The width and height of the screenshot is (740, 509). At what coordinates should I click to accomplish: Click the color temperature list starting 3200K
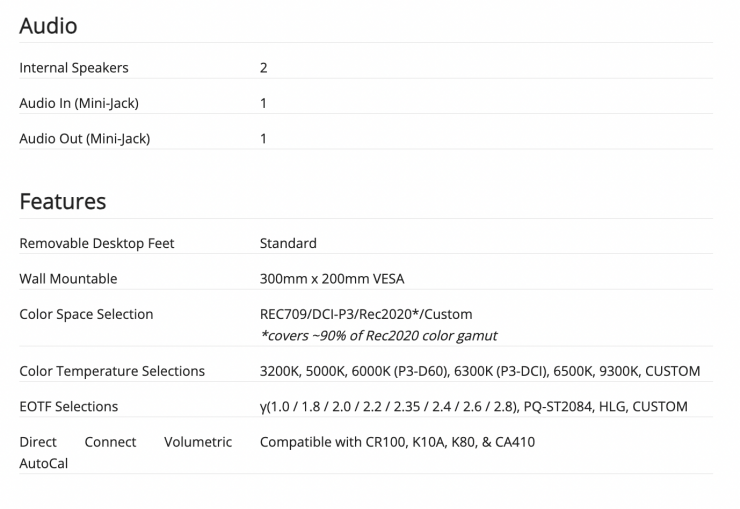(x=480, y=371)
